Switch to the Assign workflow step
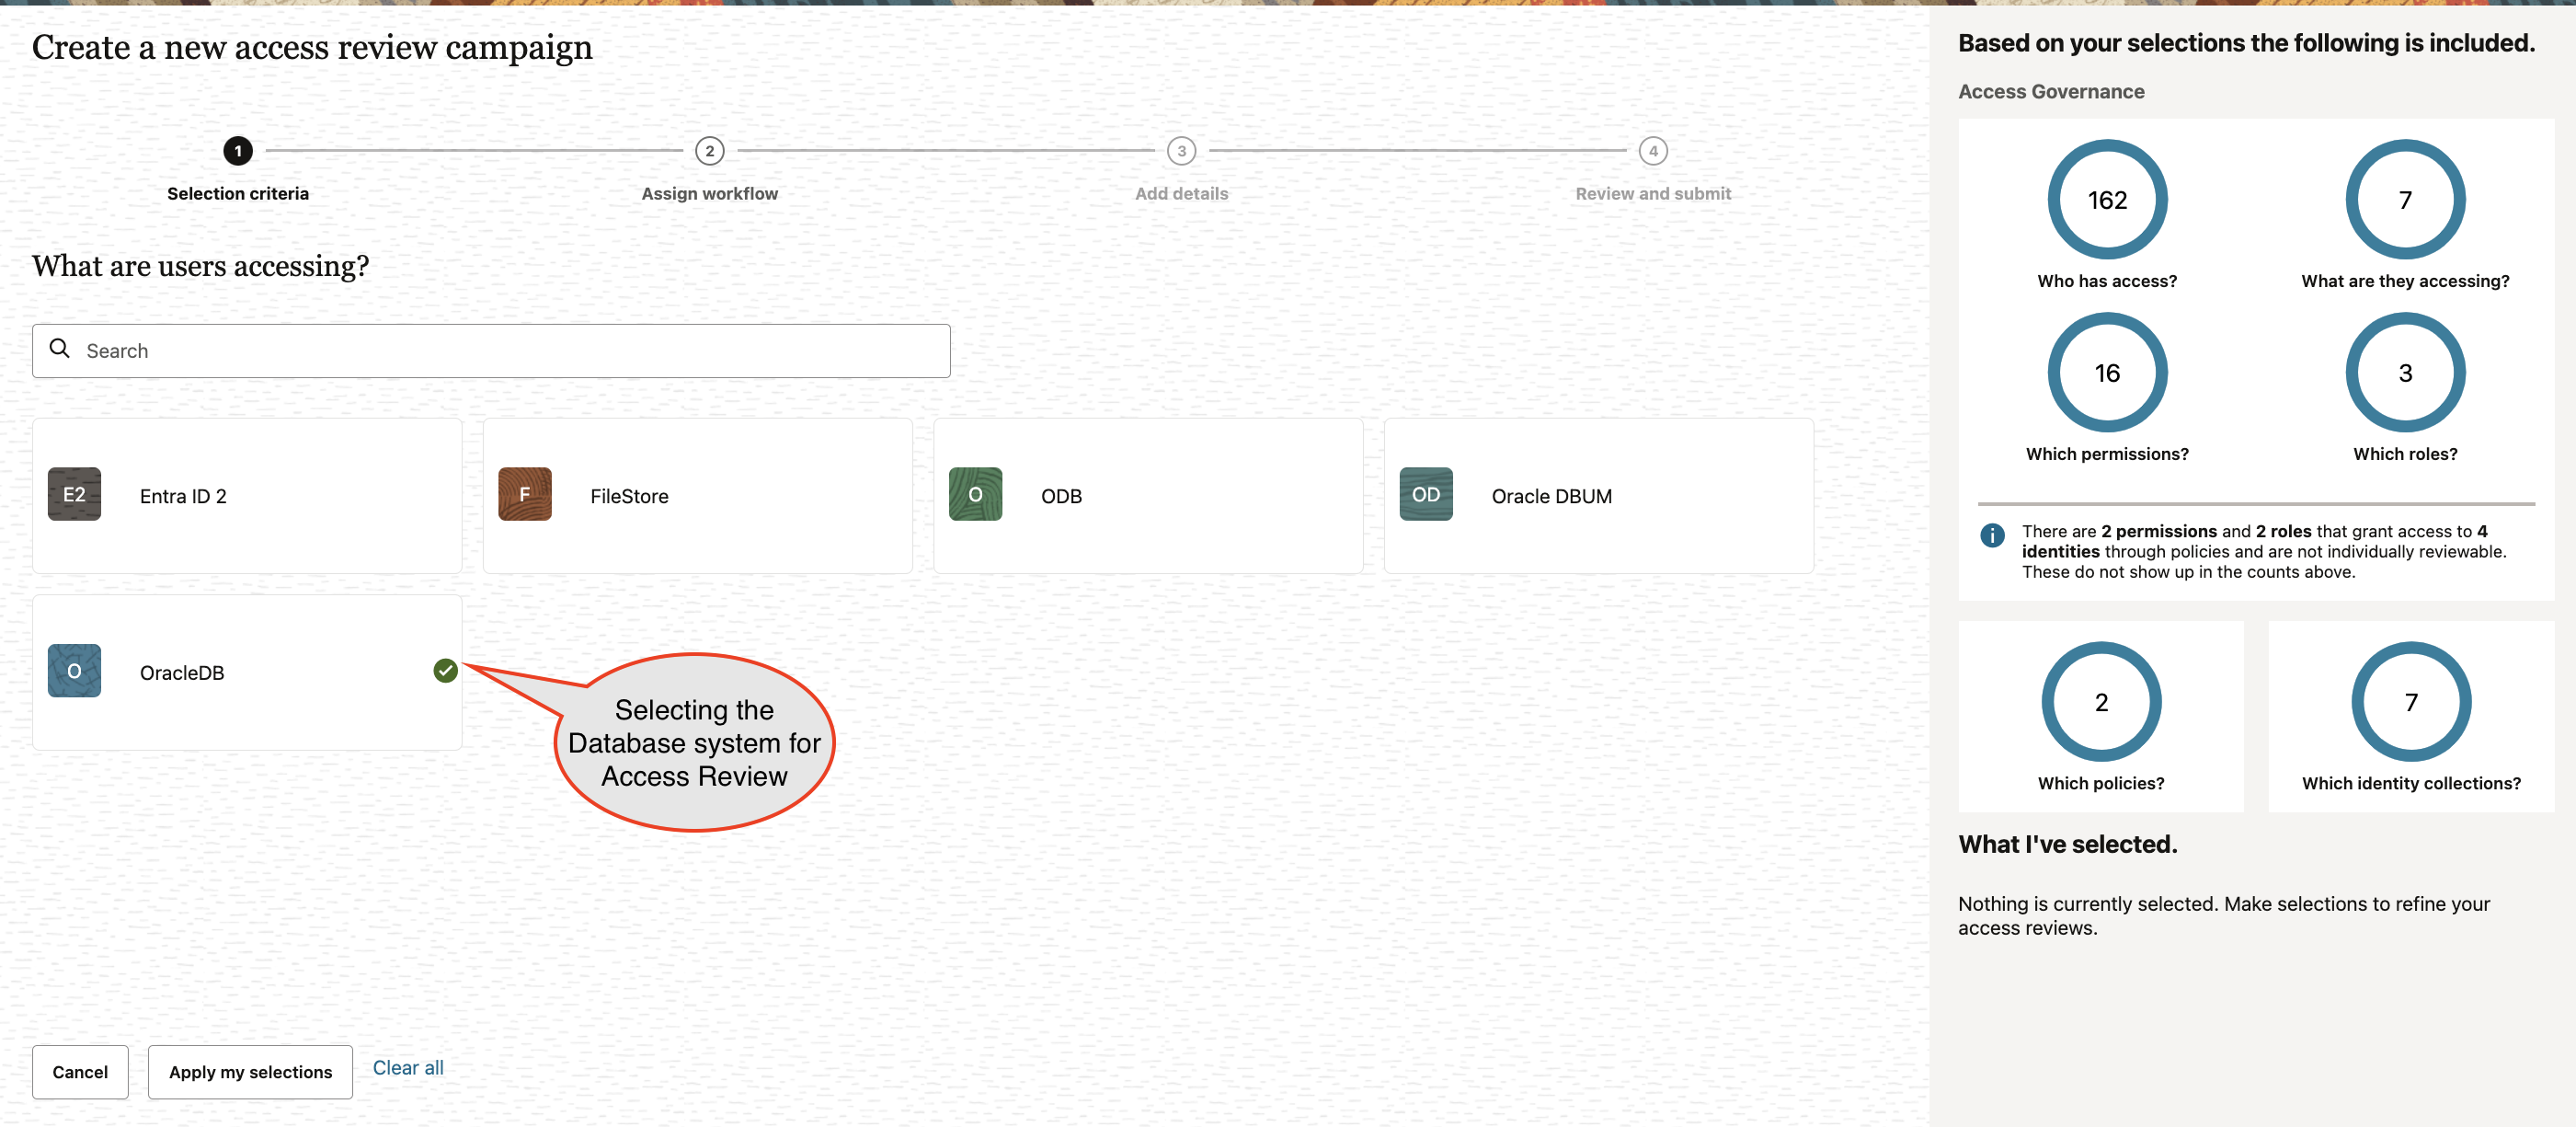Image resolution: width=2576 pixels, height=1127 pixels. (710, 152)
